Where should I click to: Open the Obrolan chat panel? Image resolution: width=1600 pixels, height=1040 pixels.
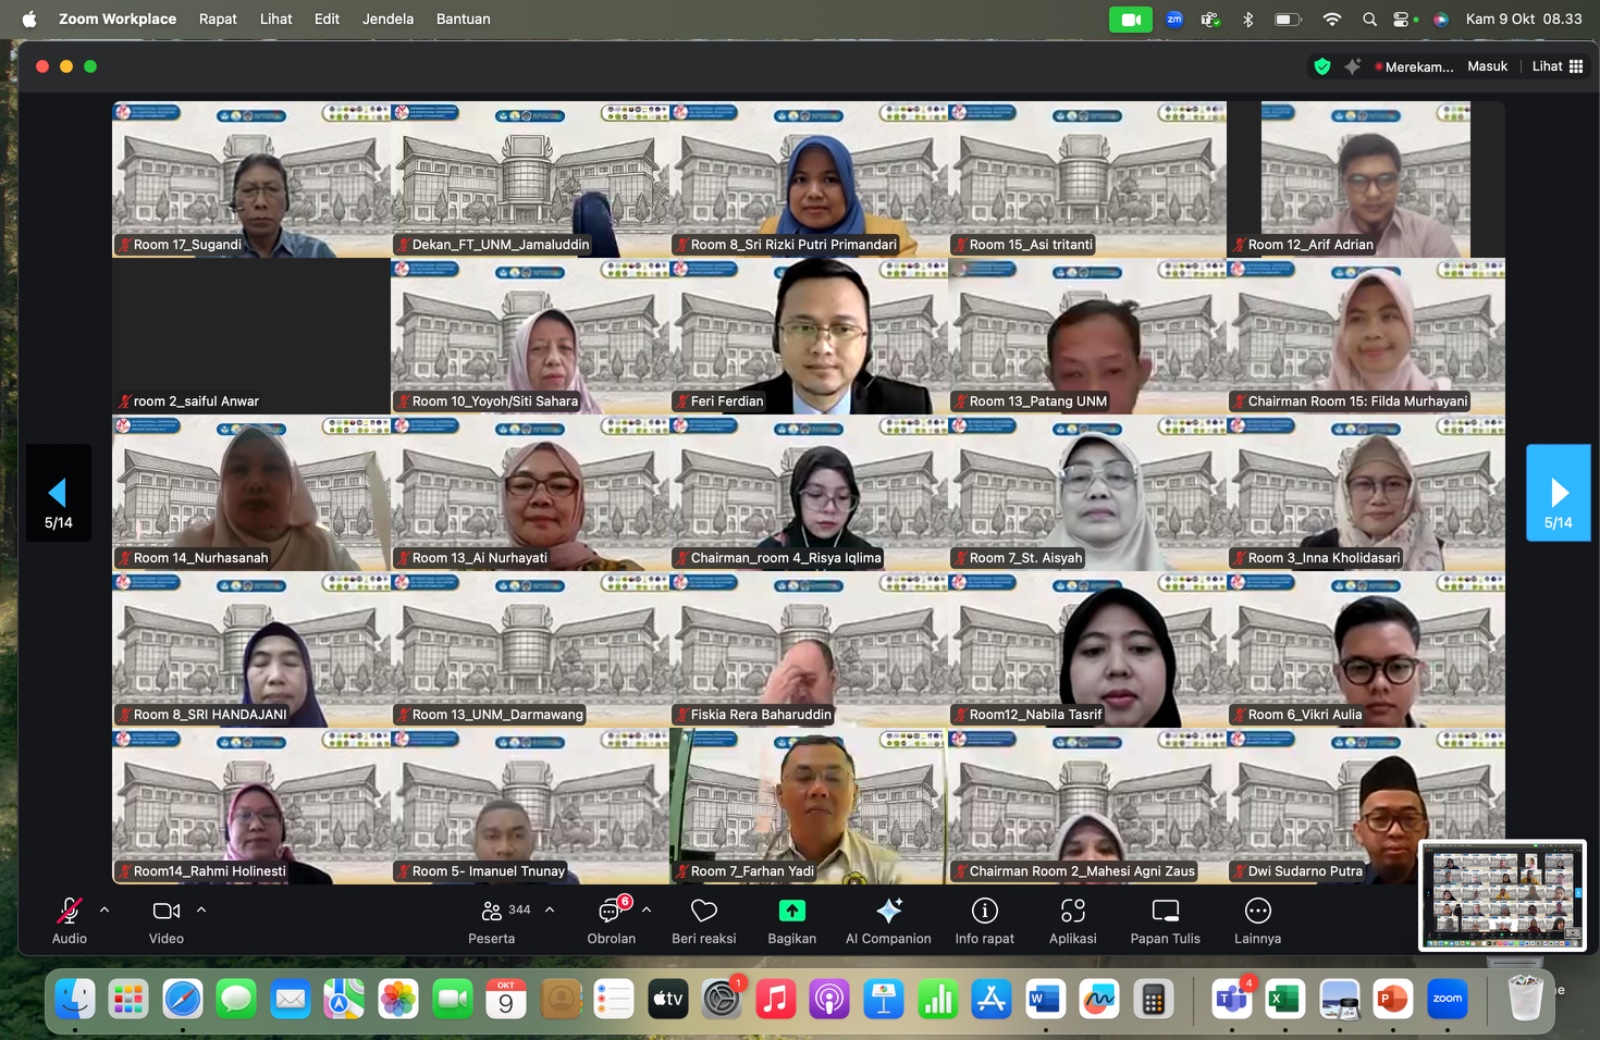pyautogui.click(x=610, y=911)
